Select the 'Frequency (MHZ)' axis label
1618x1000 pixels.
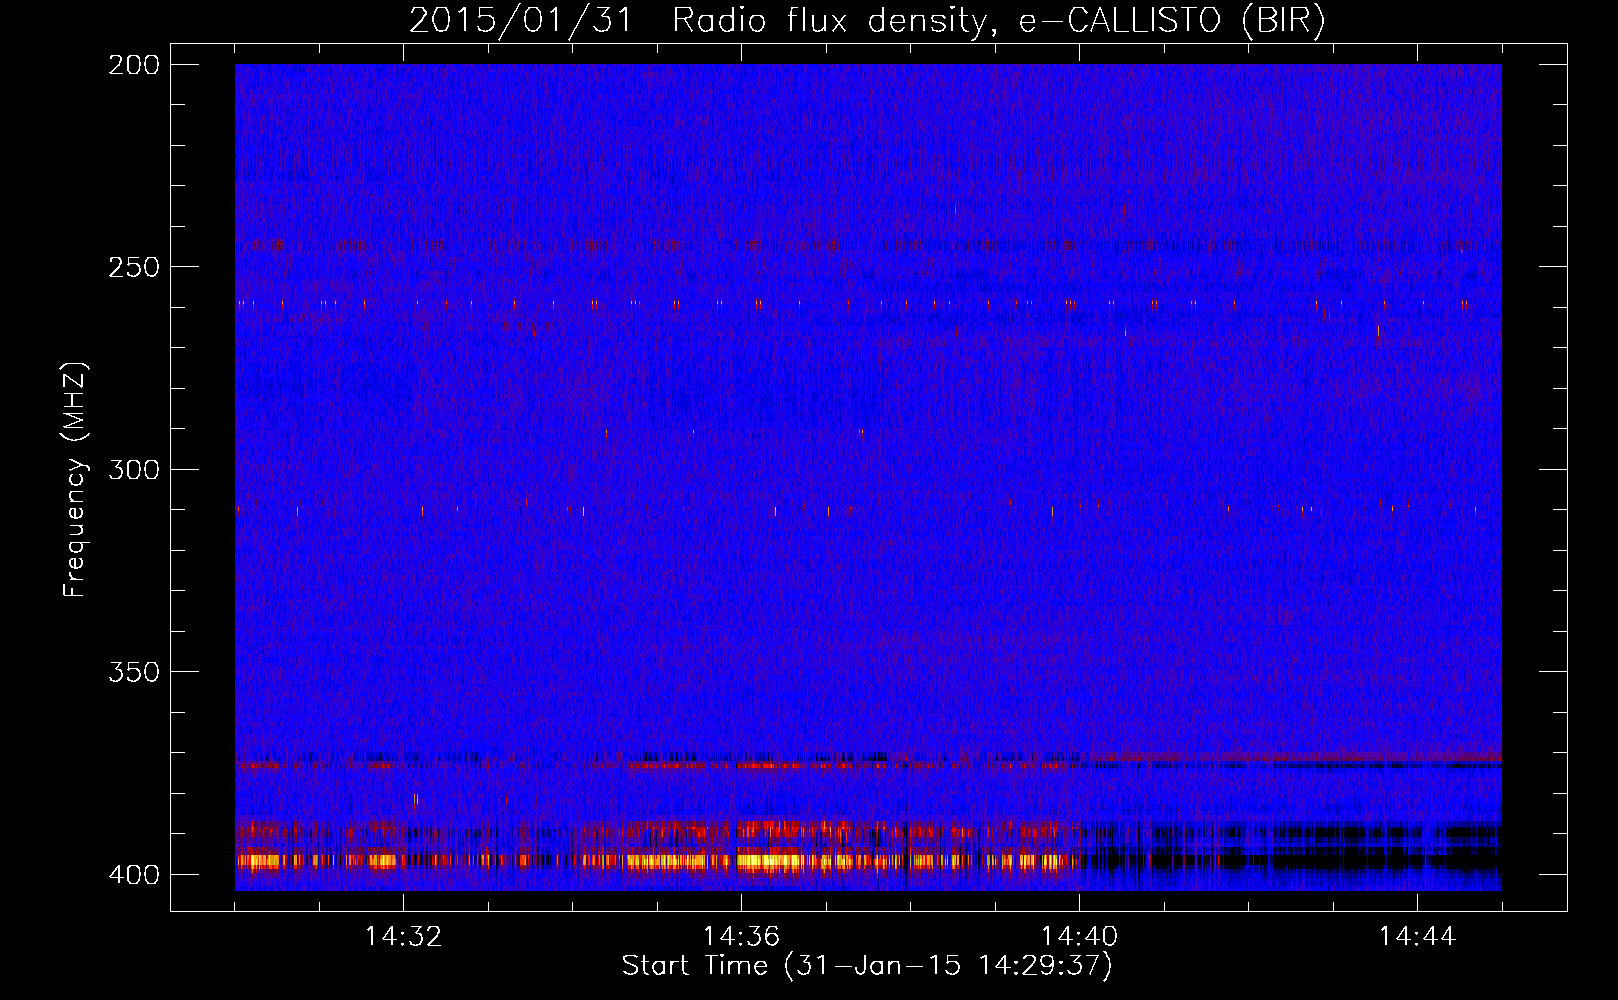[74, 480]
